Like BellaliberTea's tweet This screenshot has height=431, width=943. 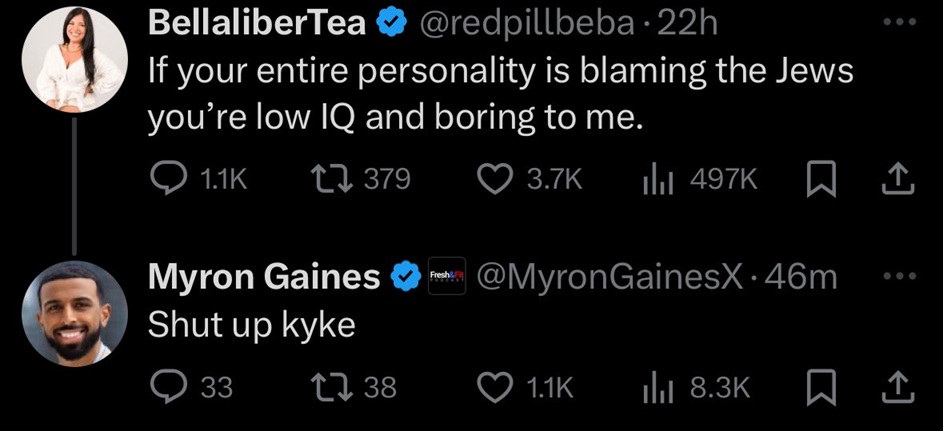tap(495, 179)
